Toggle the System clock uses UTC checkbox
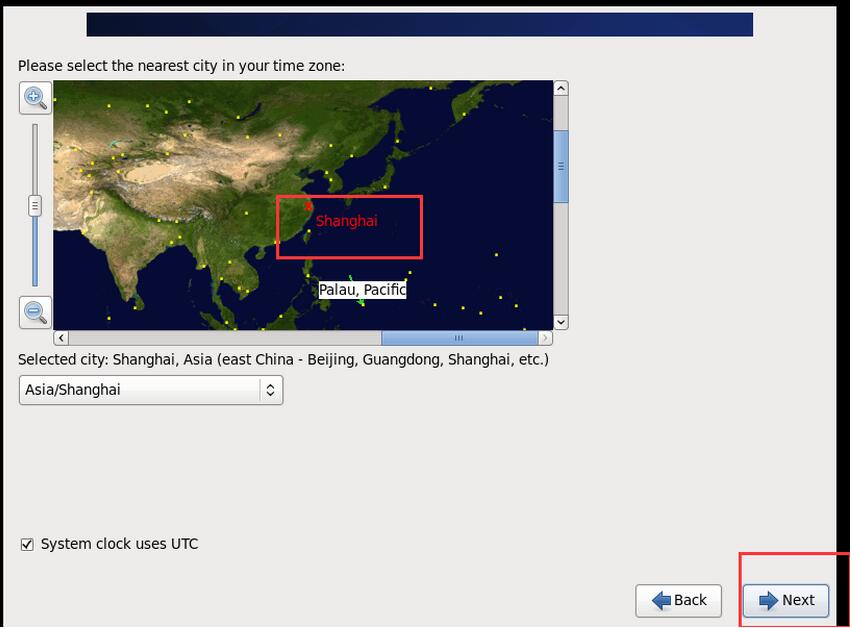Image resolution: width=852 pixels, height=628 pixels. click(27, 544)
